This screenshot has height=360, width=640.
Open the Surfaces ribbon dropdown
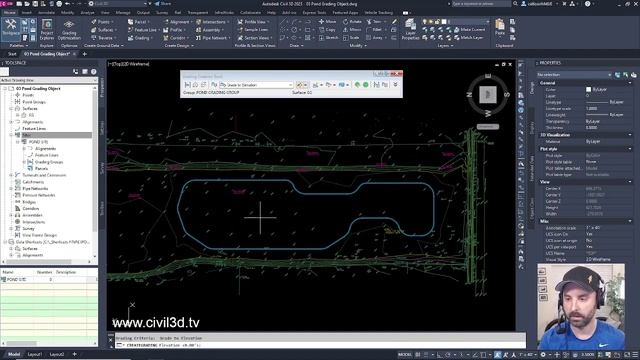tap(104, 29)
